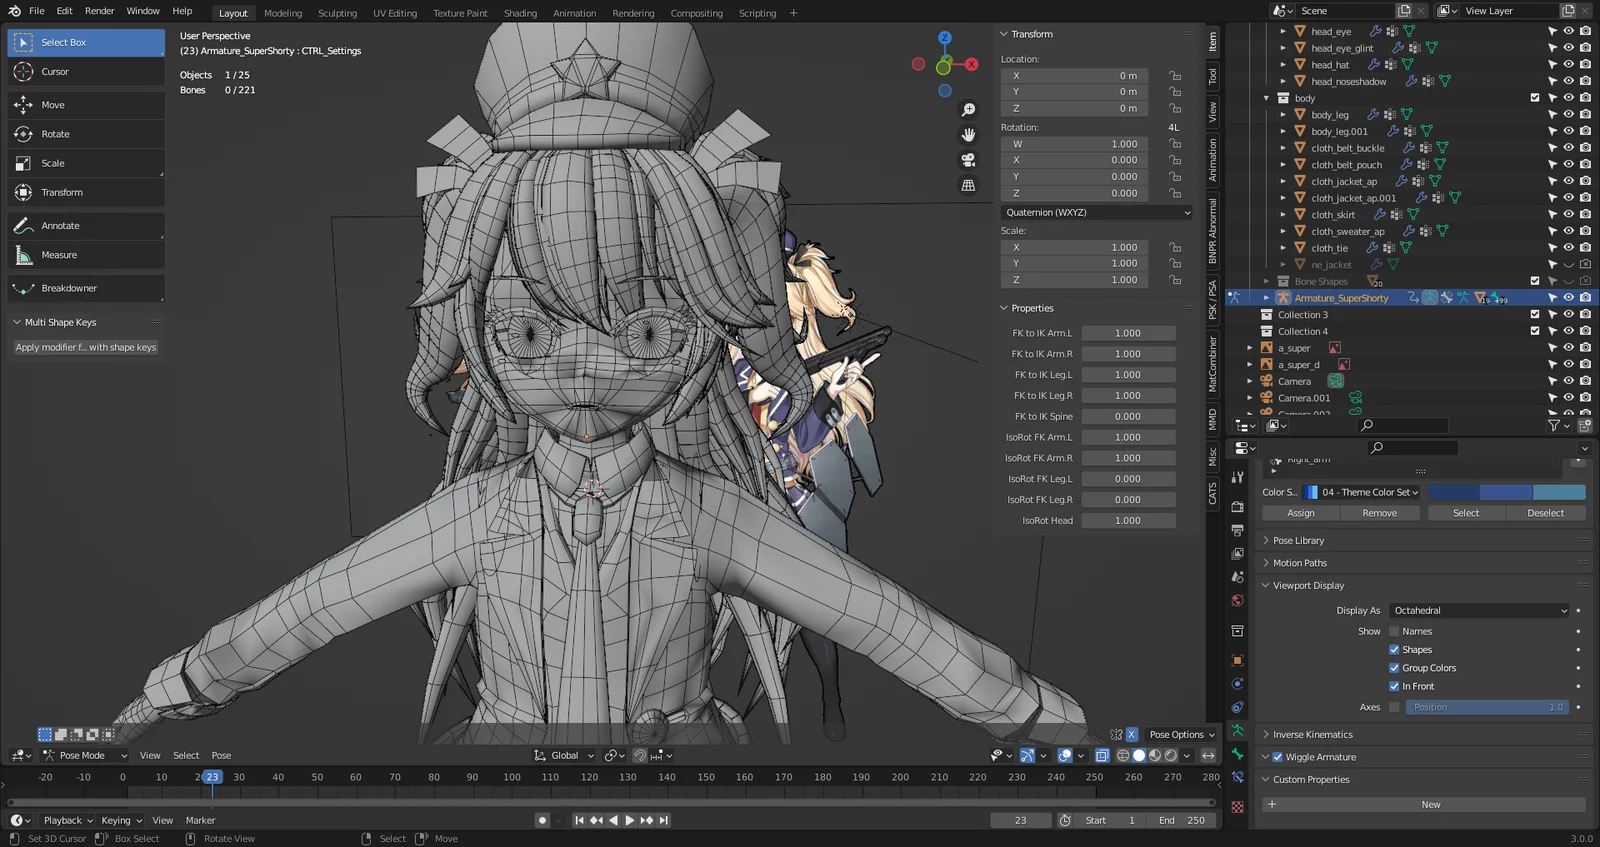
Task: Click the bone group color swatch
Action: pos(1506,492)
